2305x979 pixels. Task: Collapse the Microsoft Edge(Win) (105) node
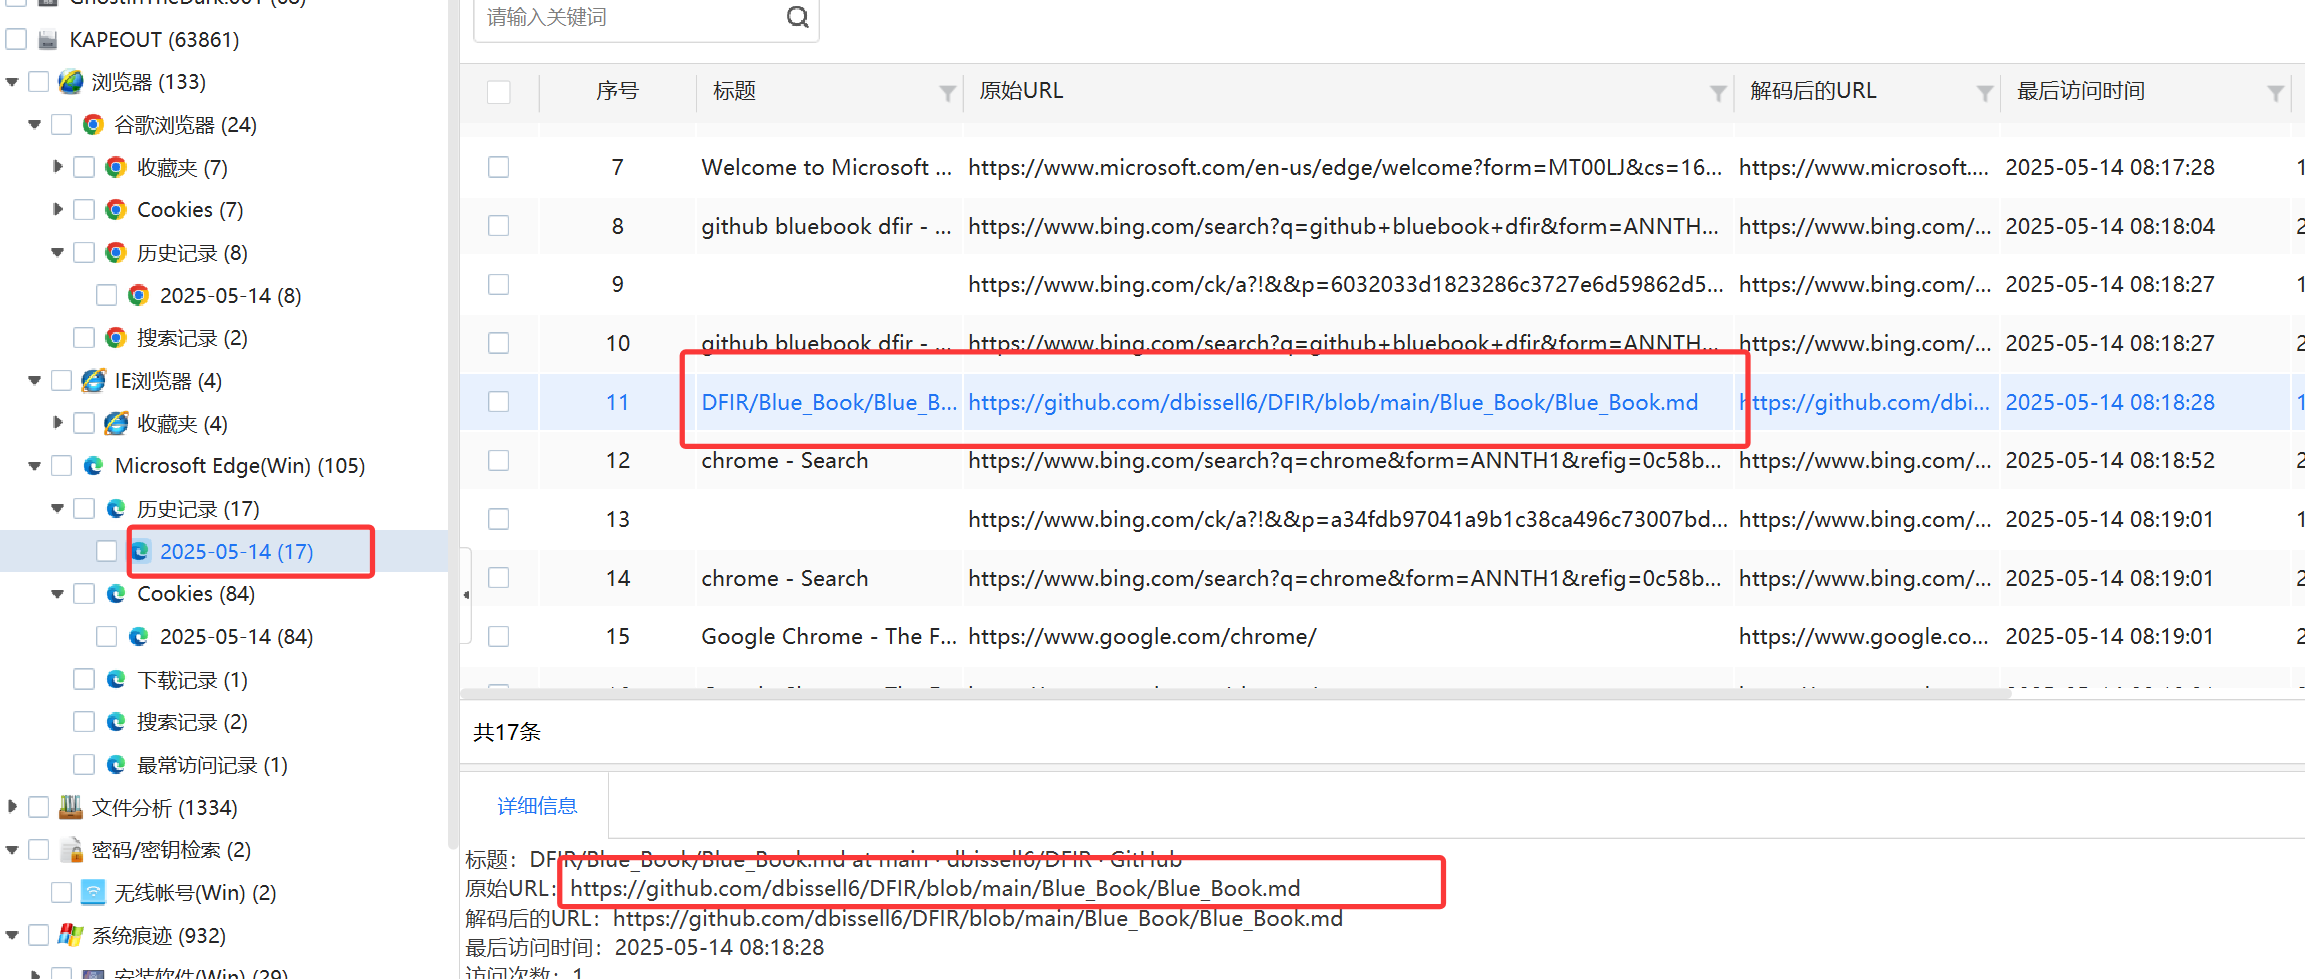pyautogui.click(x=35, y=466)
